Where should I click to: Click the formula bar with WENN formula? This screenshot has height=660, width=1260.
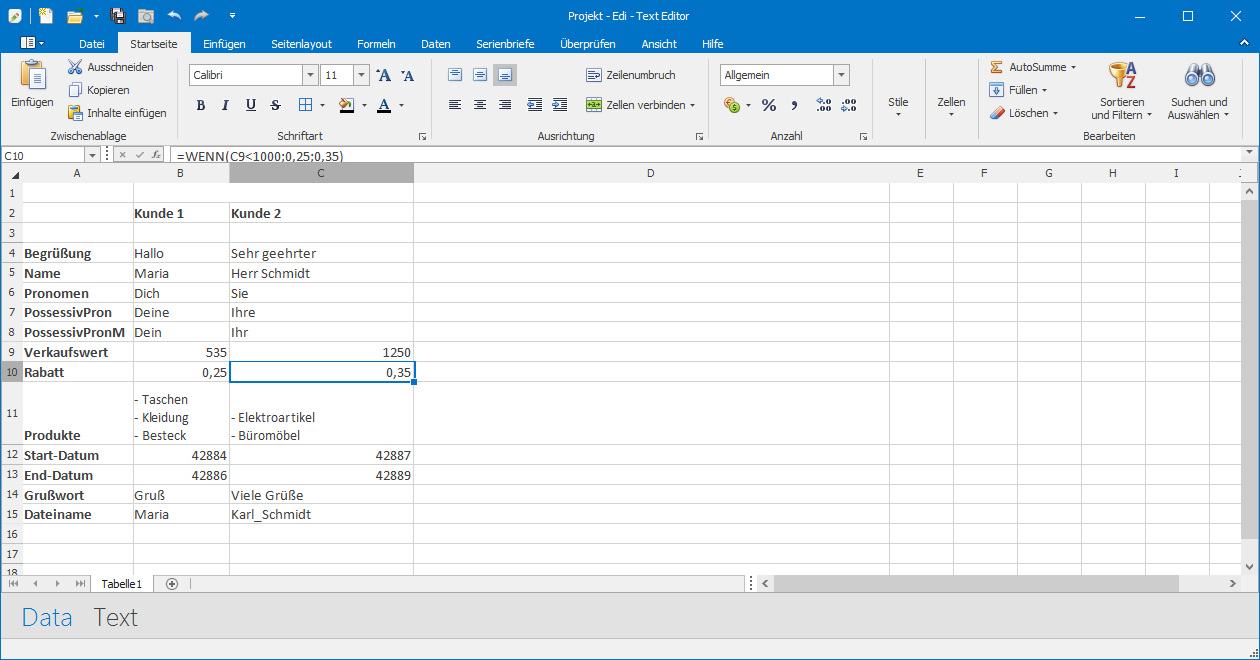705,155
